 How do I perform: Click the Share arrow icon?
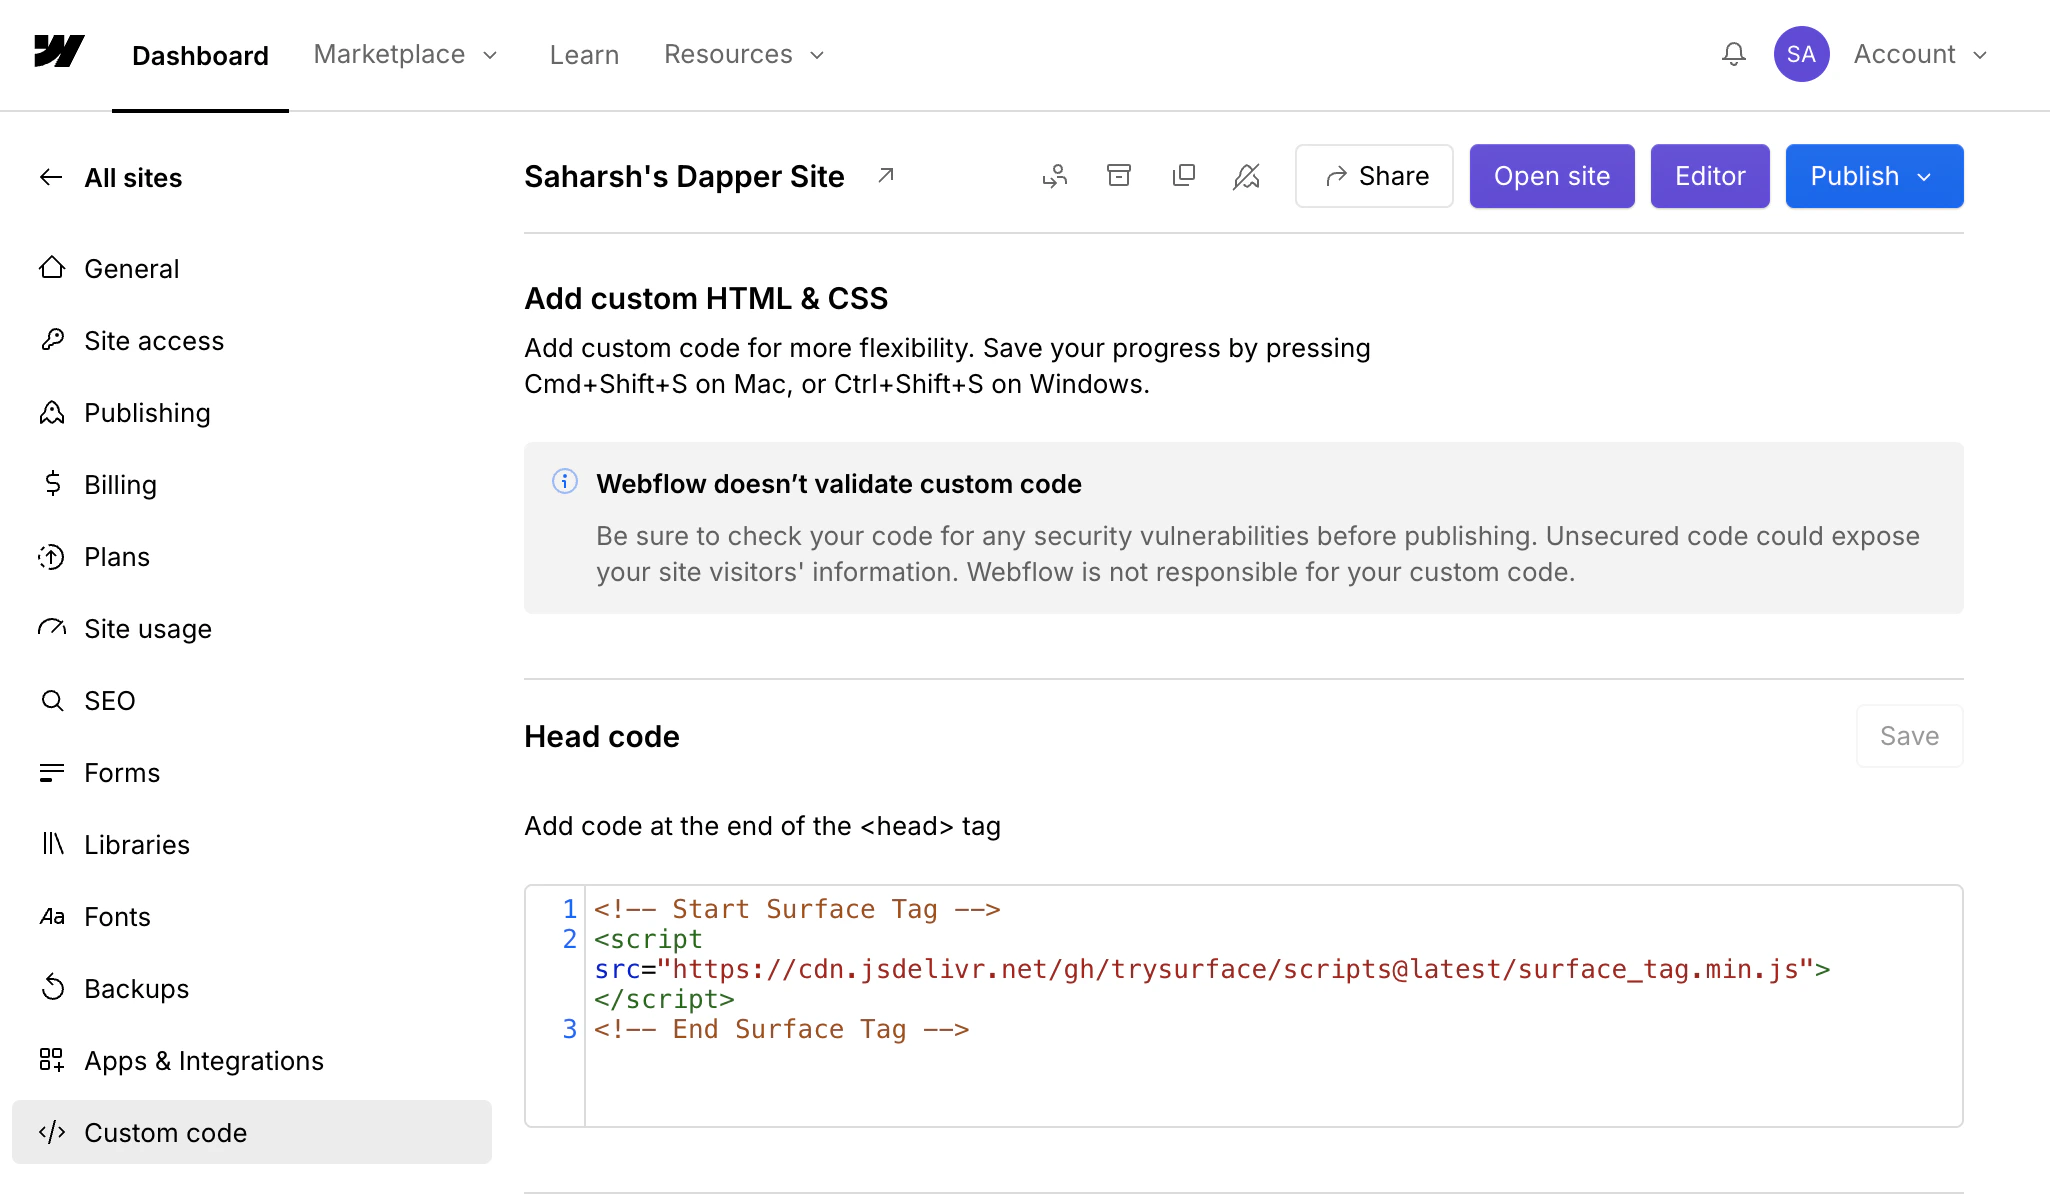point(1336,176)
